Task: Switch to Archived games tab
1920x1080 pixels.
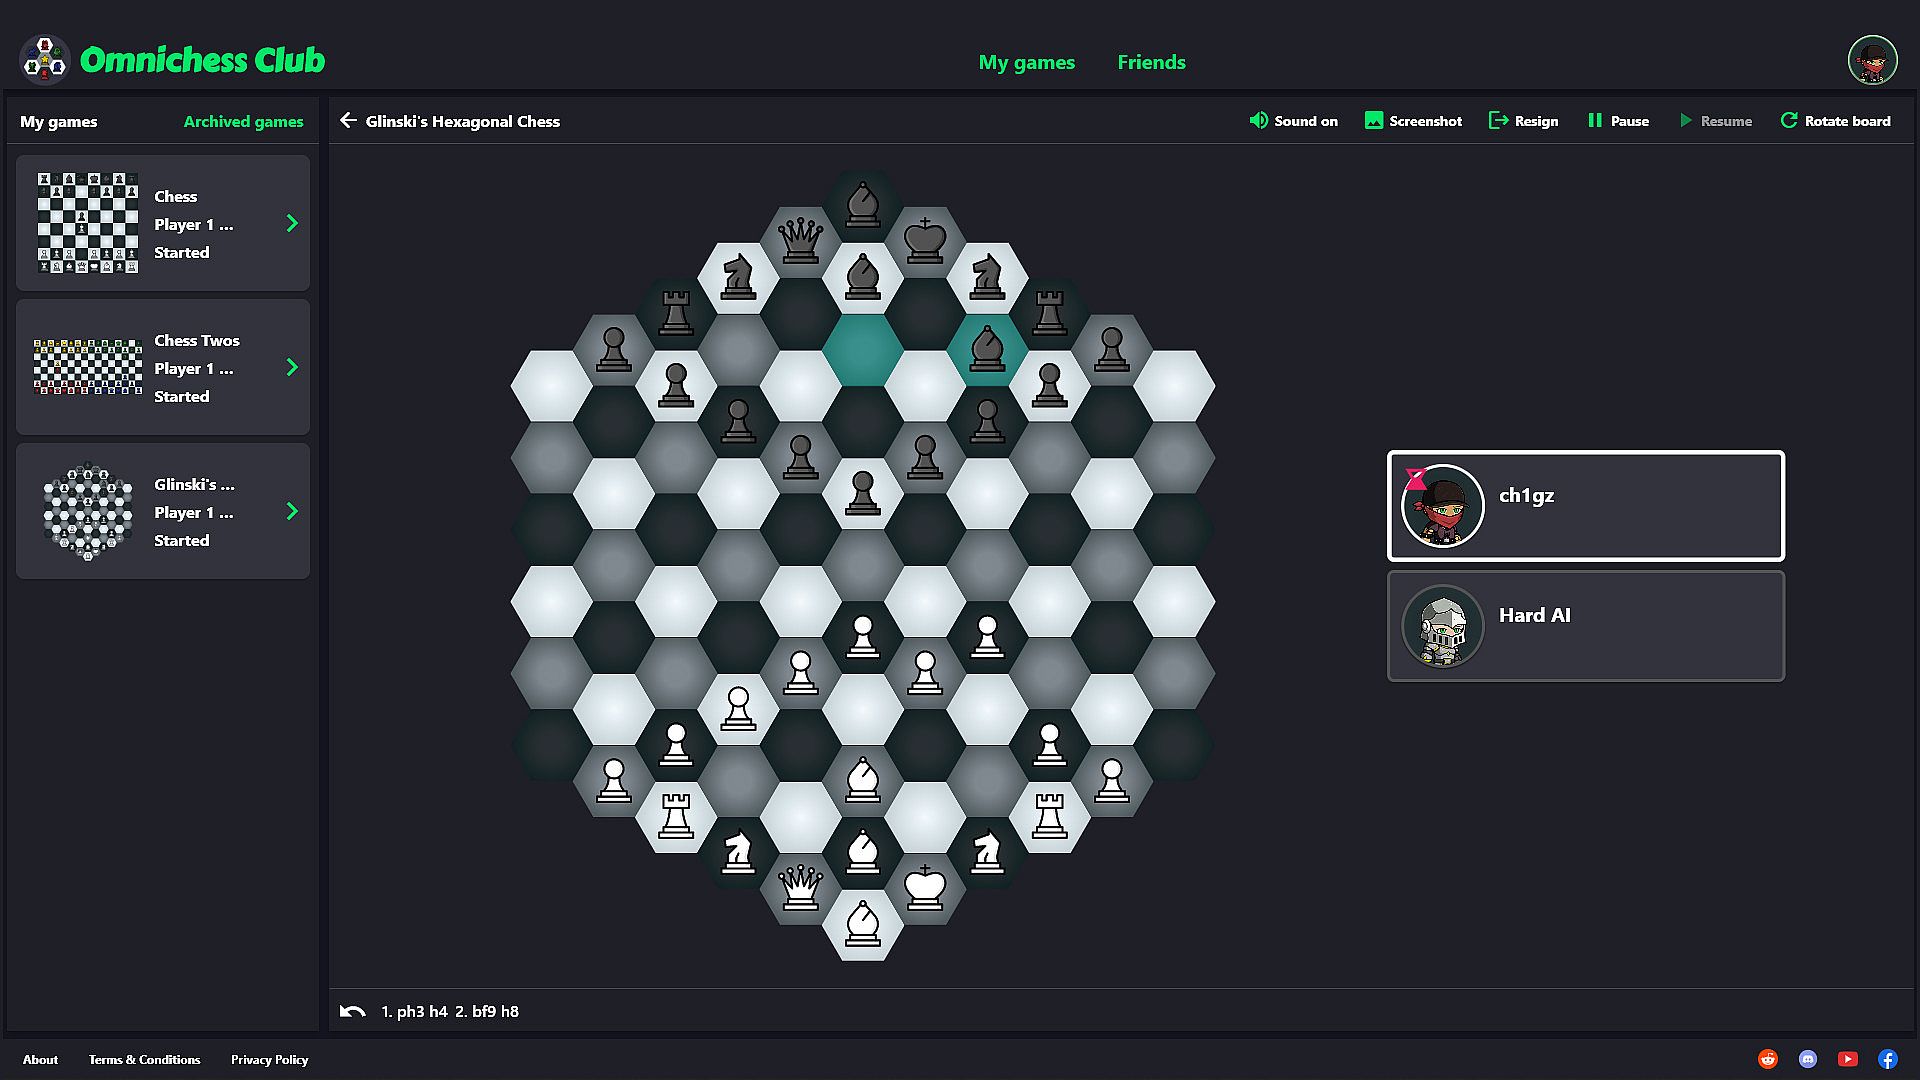Action: 243,121
